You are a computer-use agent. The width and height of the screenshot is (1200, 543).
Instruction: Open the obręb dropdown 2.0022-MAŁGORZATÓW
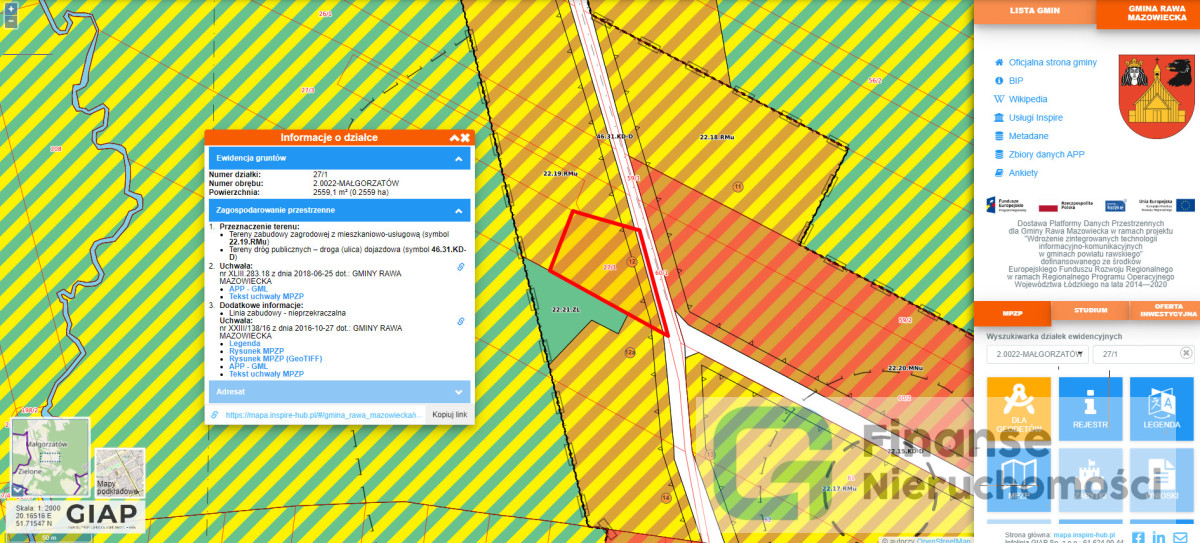pyautogui.click(x=1036, y=354)
